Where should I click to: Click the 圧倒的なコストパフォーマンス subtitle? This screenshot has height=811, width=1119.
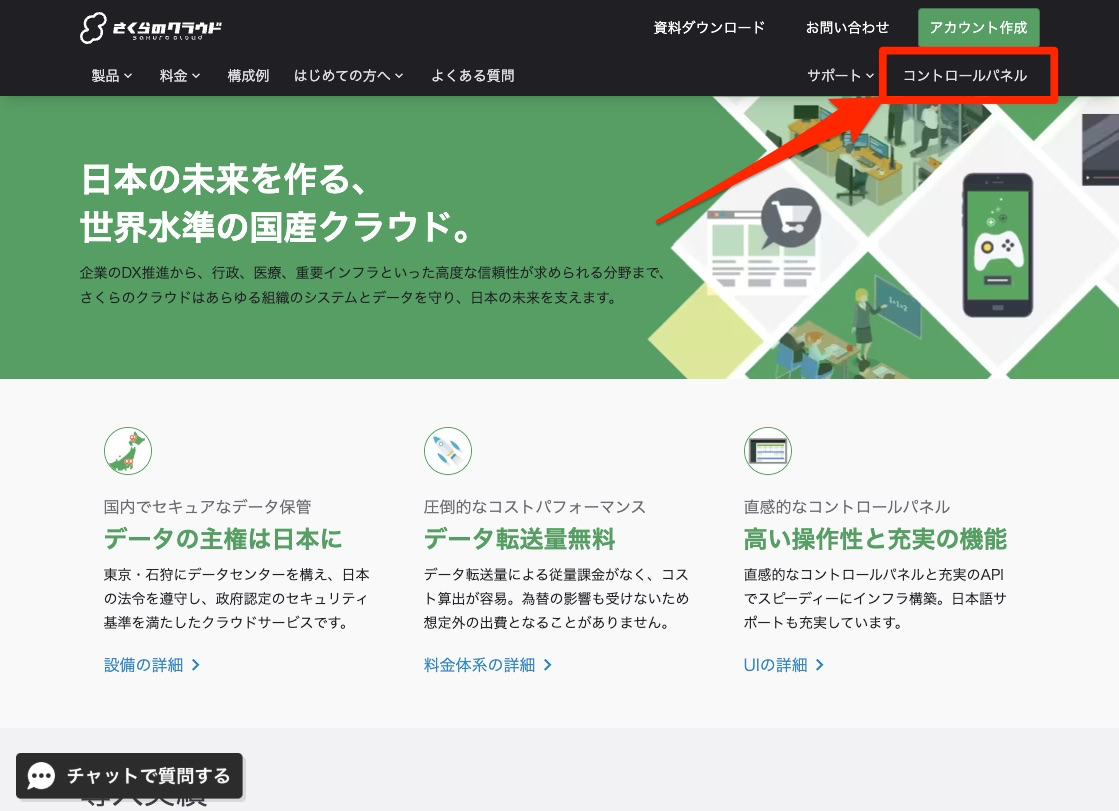(x=535, y=507)
